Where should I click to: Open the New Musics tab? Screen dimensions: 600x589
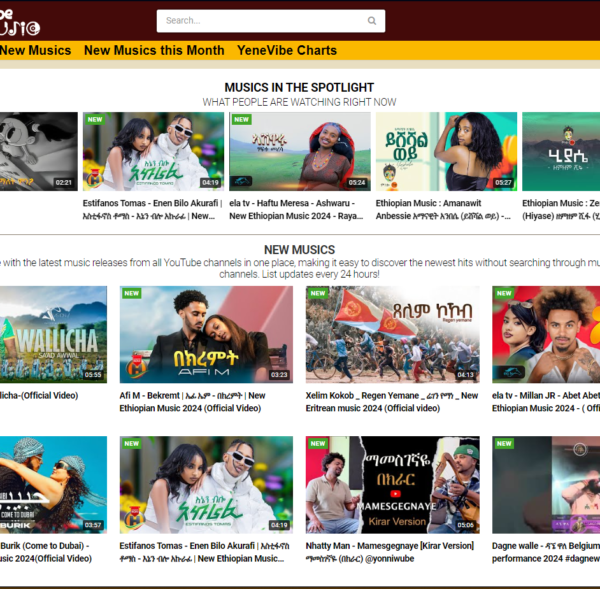[36, 50]
